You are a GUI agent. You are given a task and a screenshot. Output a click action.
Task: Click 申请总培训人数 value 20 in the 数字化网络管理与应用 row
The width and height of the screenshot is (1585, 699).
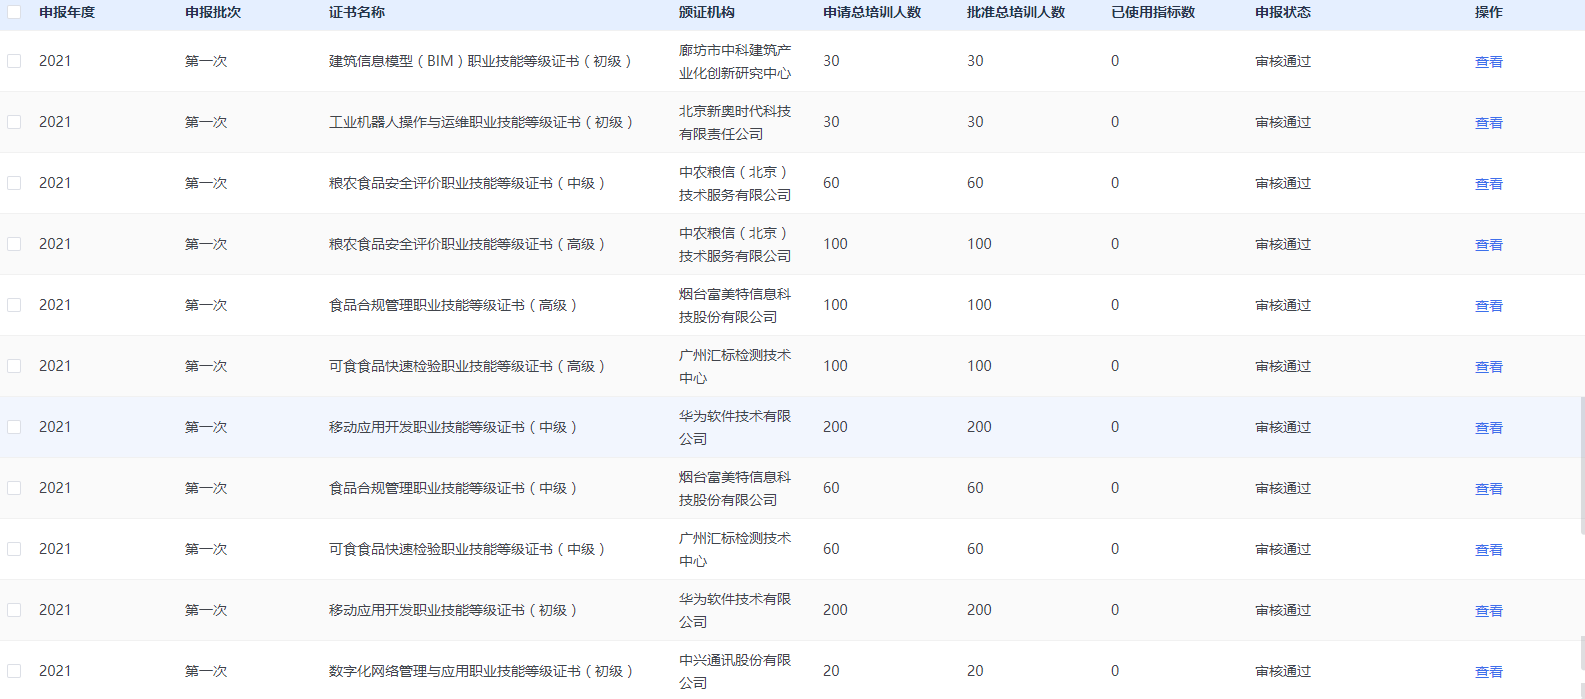(831, 671)
